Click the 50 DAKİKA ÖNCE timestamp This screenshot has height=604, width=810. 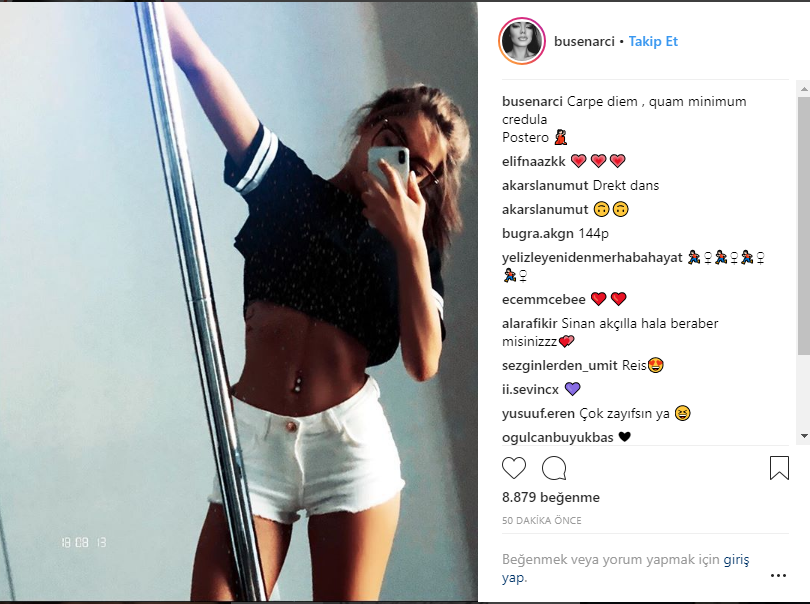tap(541, 521)
